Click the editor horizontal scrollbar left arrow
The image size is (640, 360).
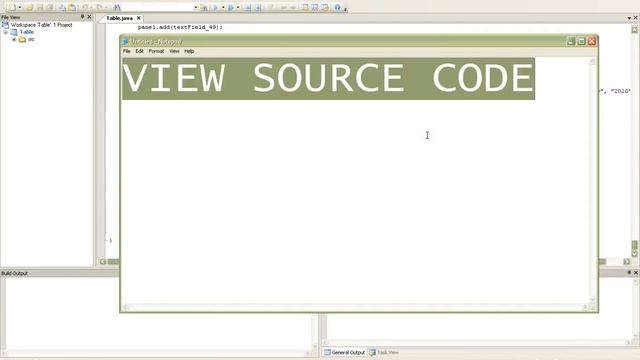[x=102, y=262]
